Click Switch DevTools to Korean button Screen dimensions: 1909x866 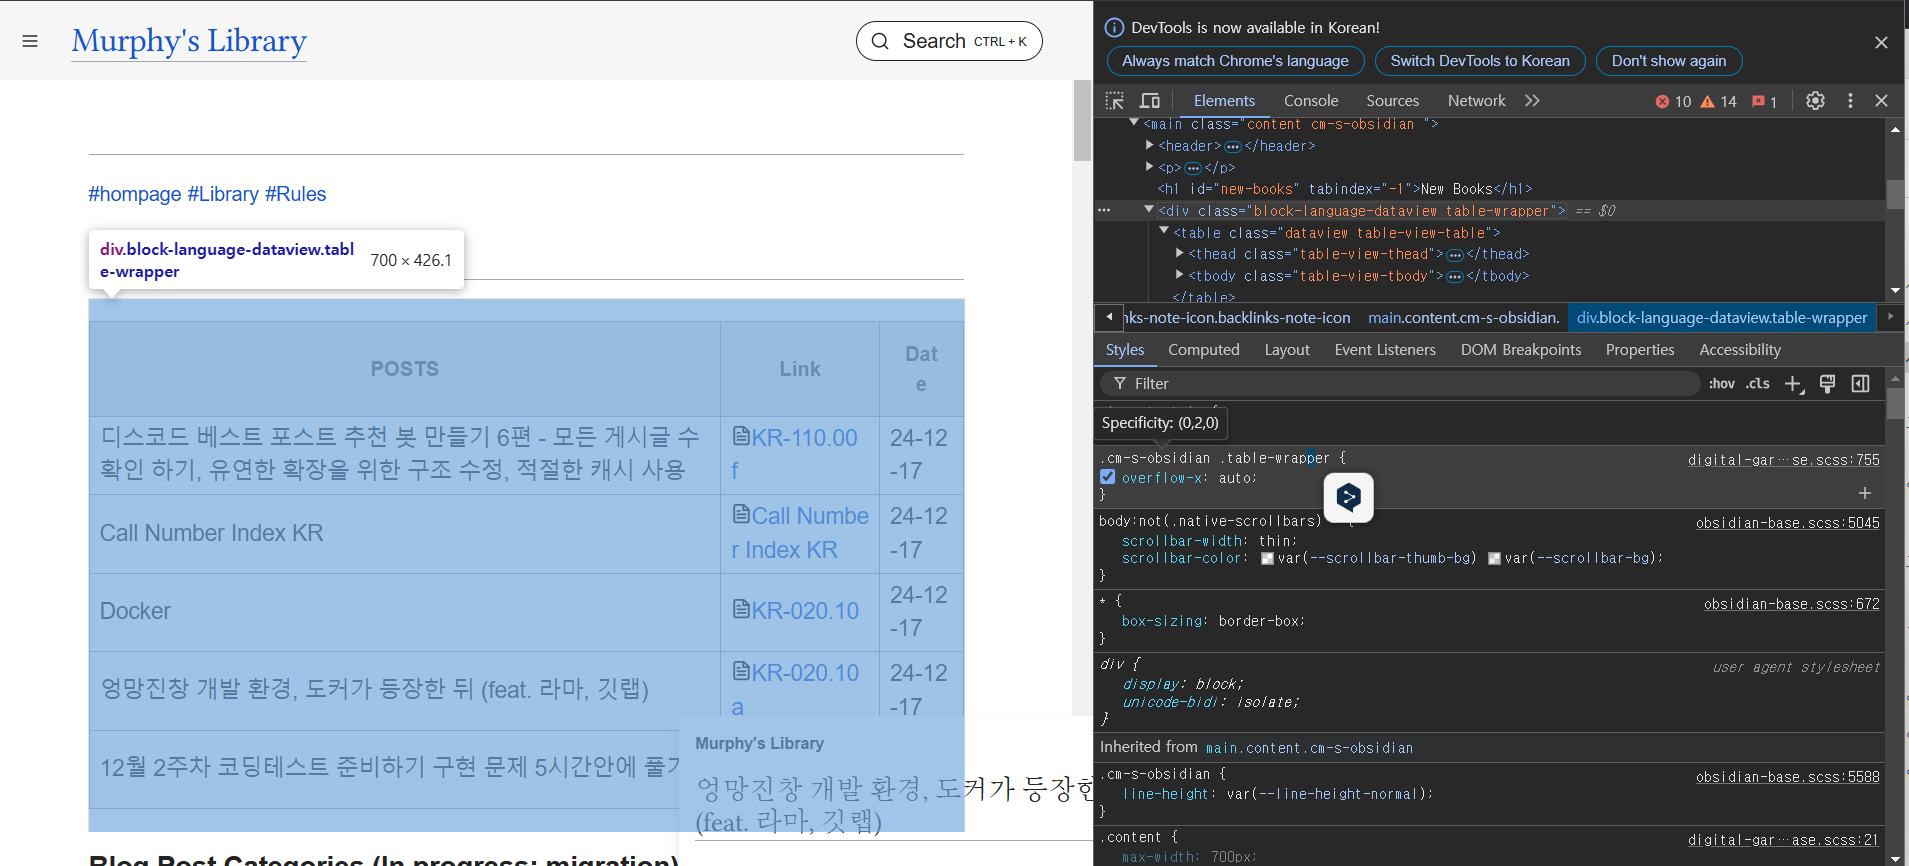[x=1480, y=61]
